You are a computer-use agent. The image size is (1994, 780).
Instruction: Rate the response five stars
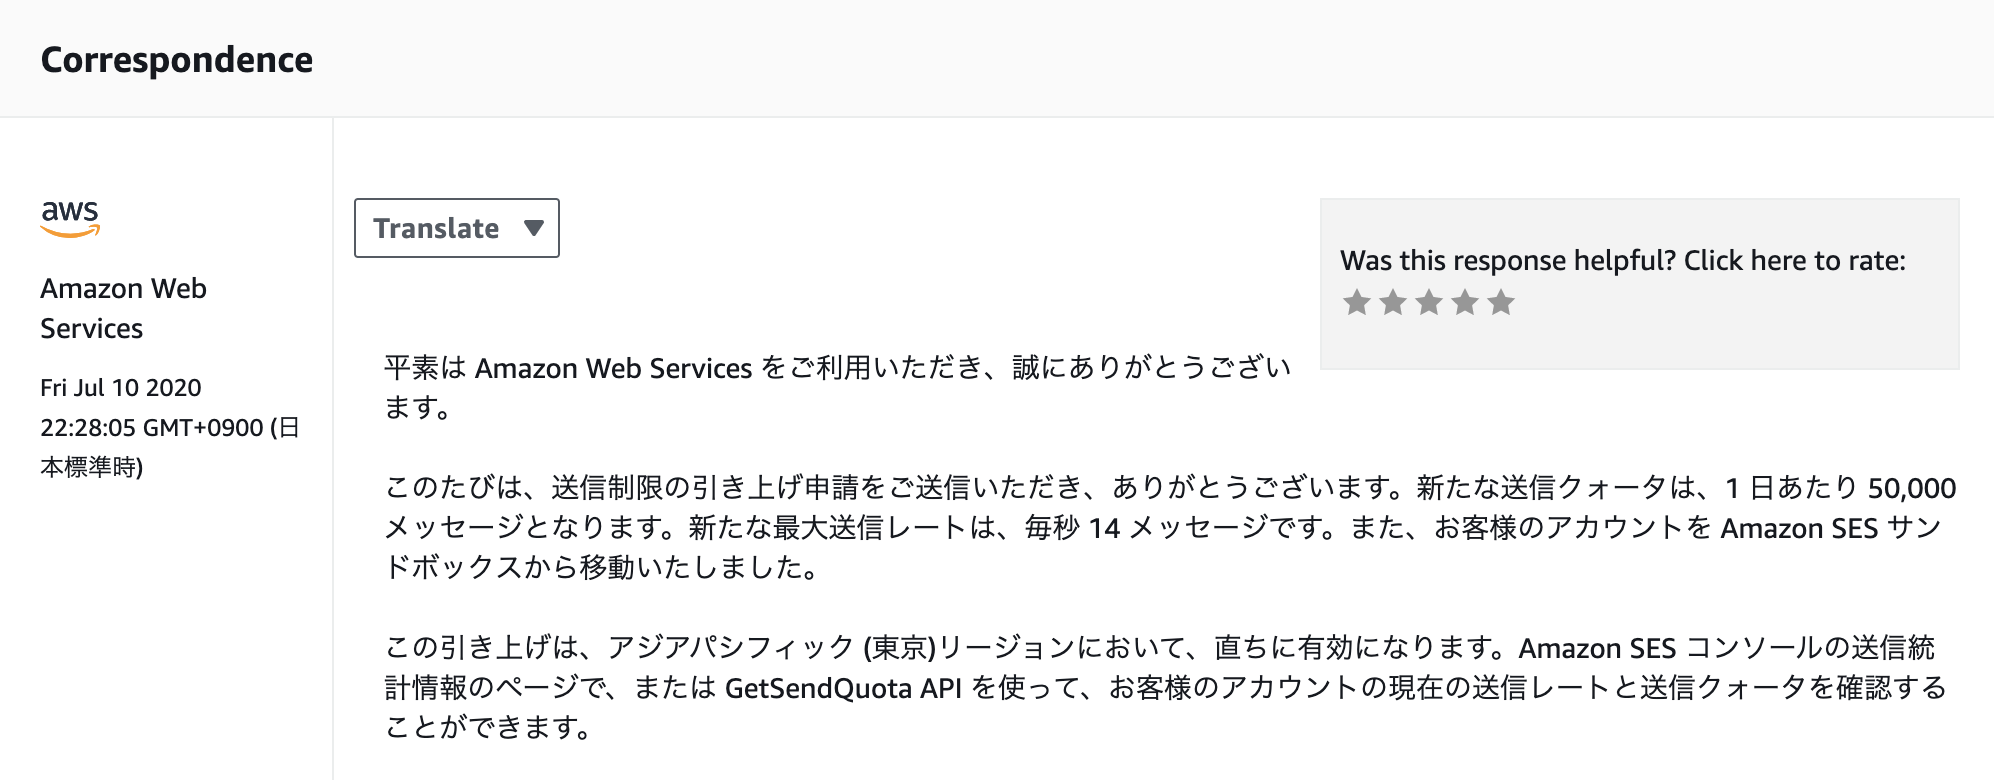coord(1501,302)
